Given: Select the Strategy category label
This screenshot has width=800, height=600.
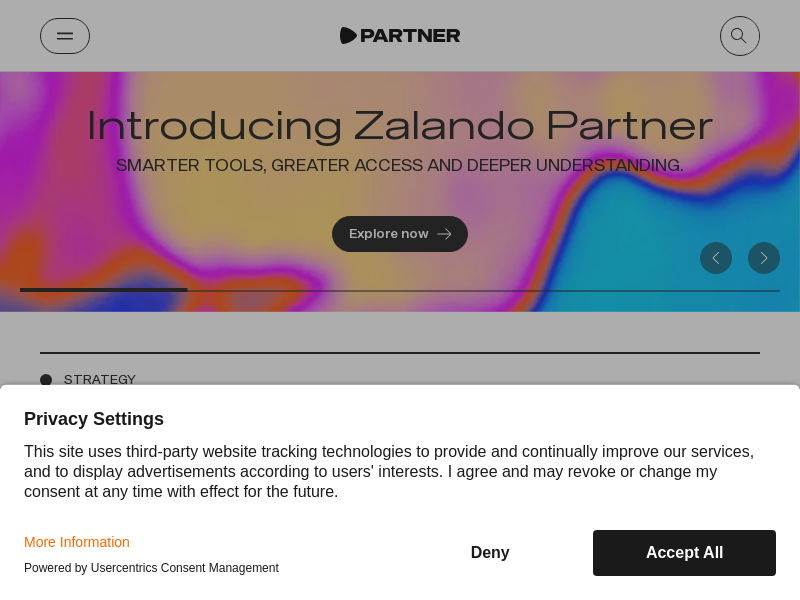Looking at the screenshot, I should [100, 380].
